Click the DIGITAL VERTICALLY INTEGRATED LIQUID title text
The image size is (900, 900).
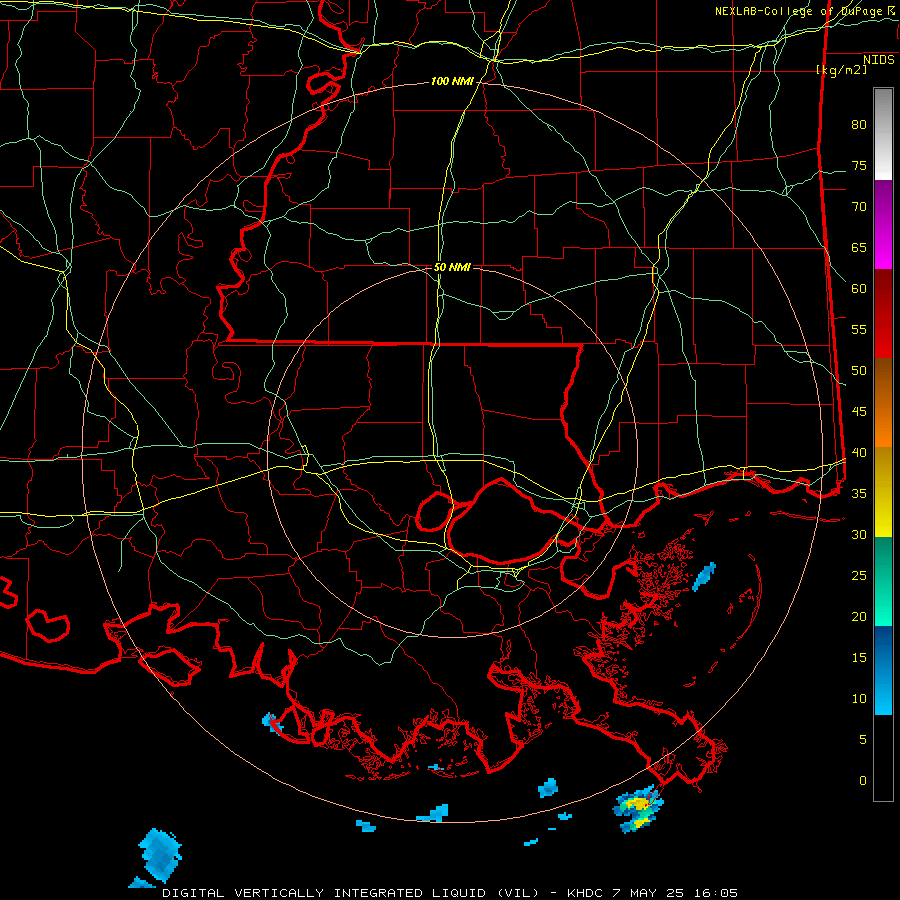tap(352, 893)
